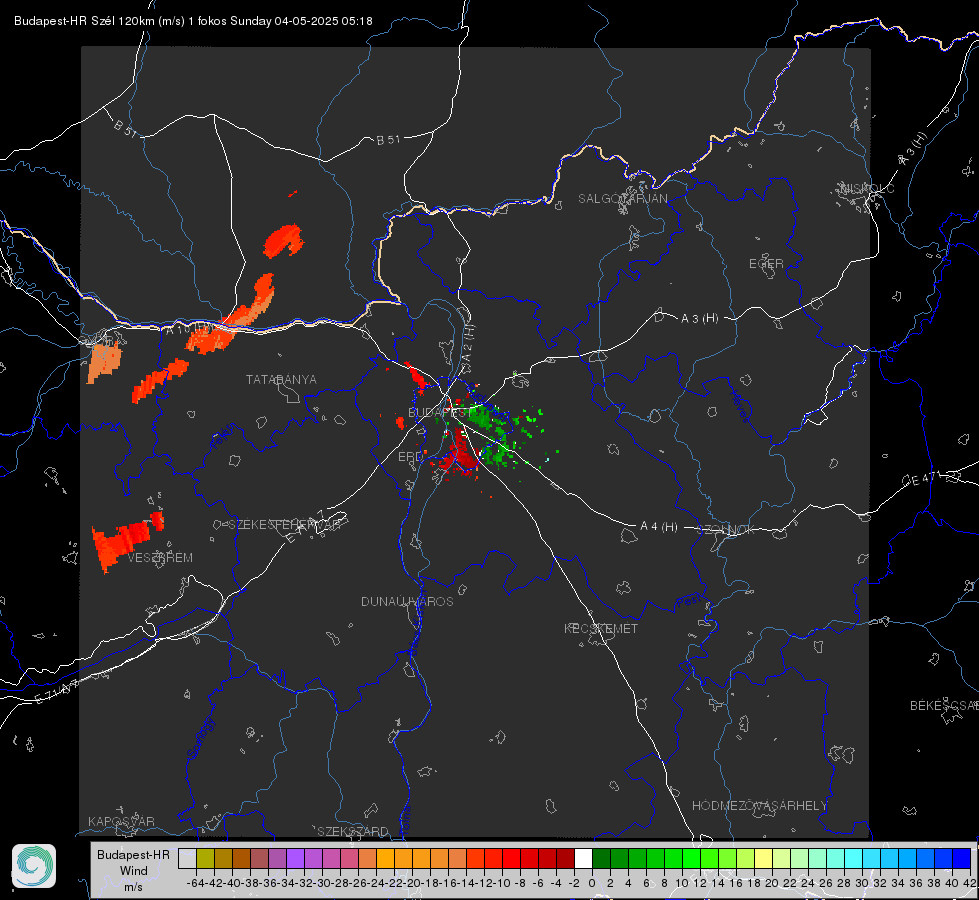979x900 pixels.
Task: Click the 42 value at legend end
Action: click(x=970, y=883)
